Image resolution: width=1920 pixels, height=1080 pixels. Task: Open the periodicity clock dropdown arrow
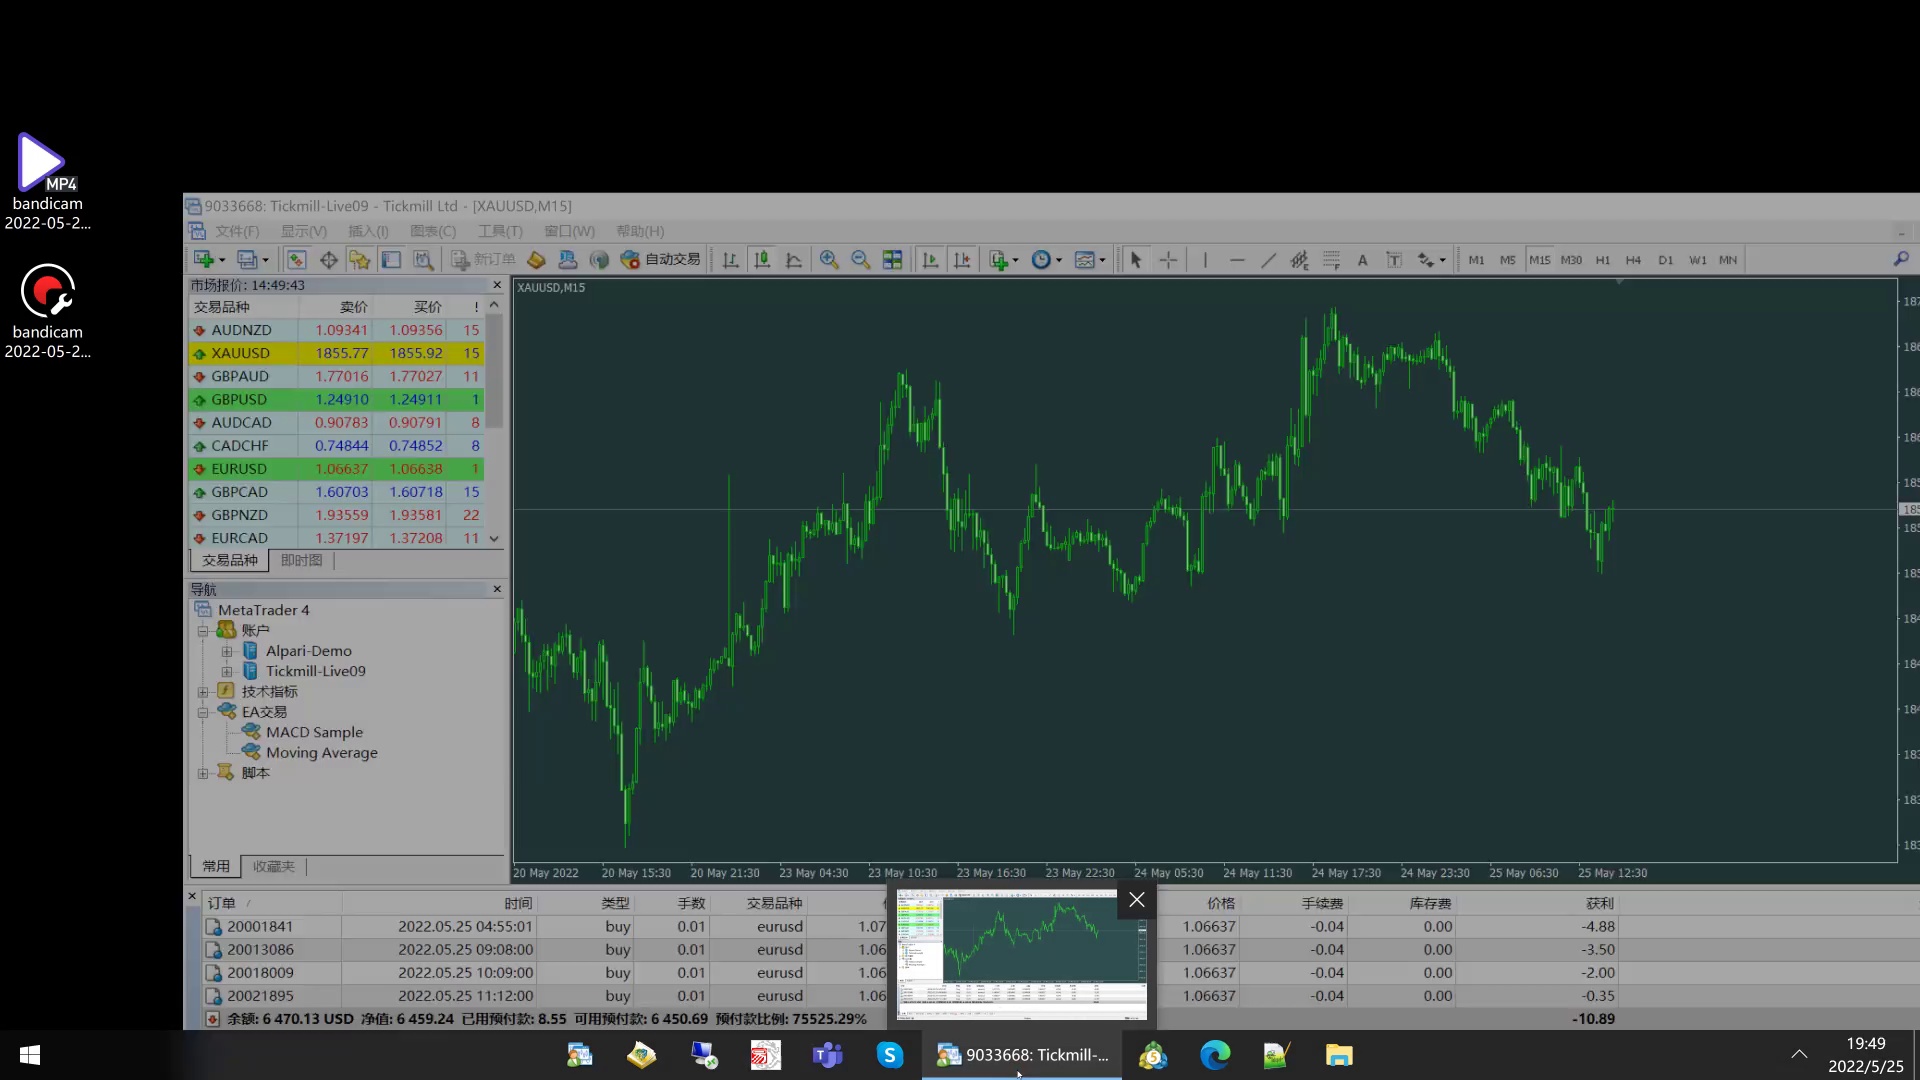1059,260
